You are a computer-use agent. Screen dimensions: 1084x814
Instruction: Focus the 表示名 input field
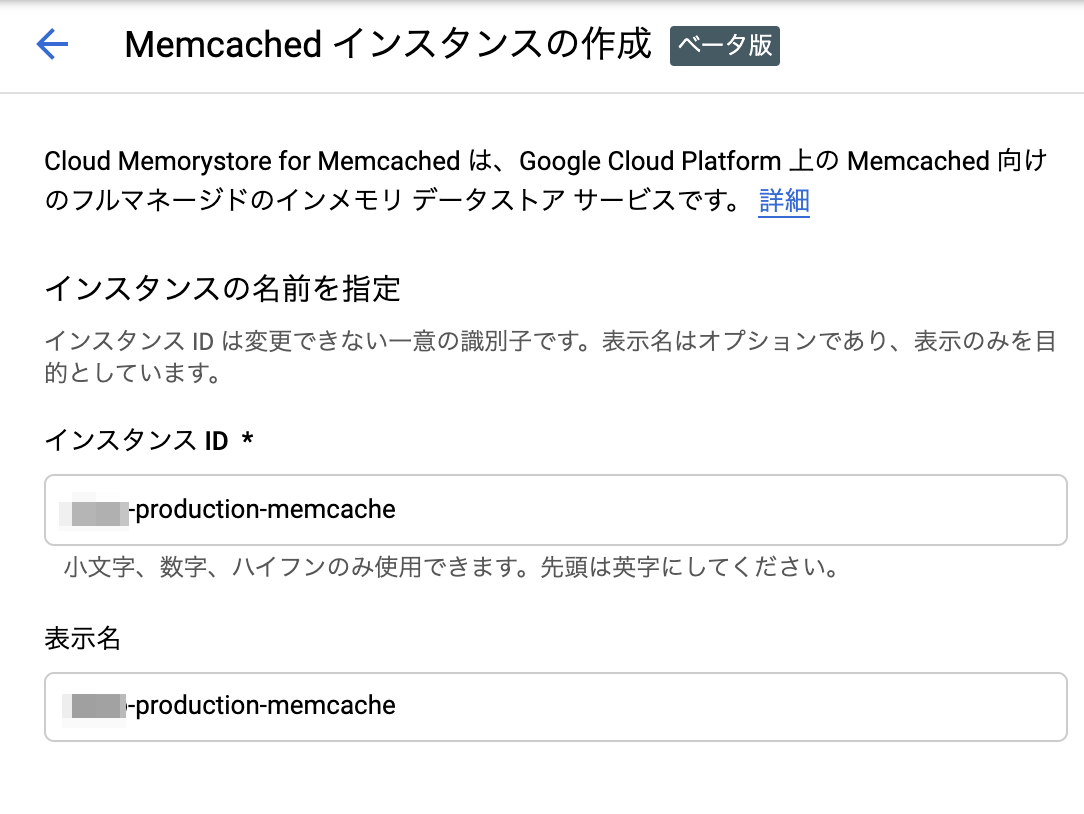click(556, 706)
